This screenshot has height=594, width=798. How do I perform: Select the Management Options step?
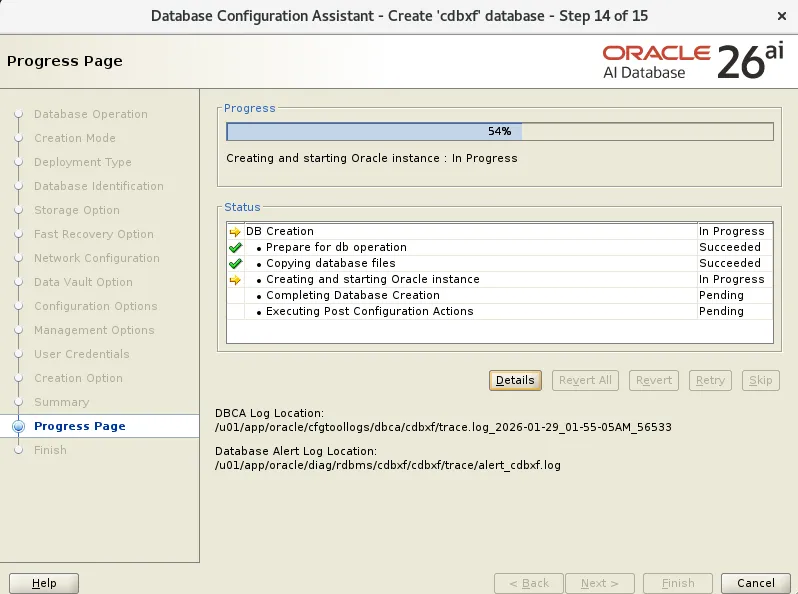point(94,330)
